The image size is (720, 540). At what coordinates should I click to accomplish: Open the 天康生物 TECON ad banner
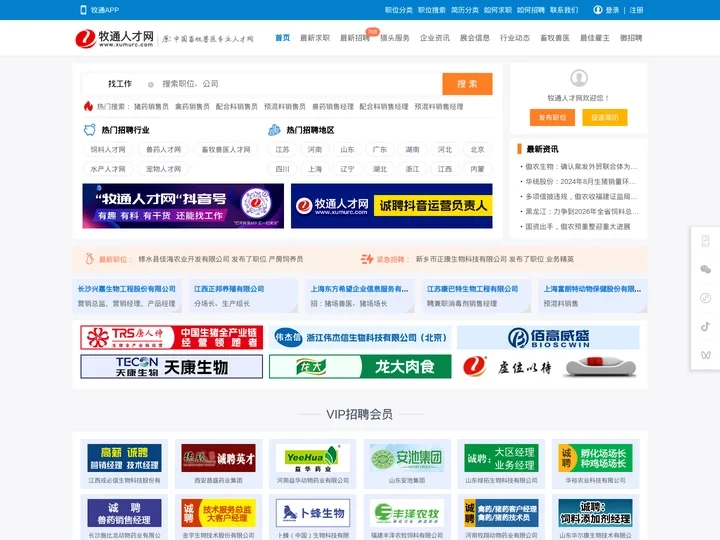(172, 366)
